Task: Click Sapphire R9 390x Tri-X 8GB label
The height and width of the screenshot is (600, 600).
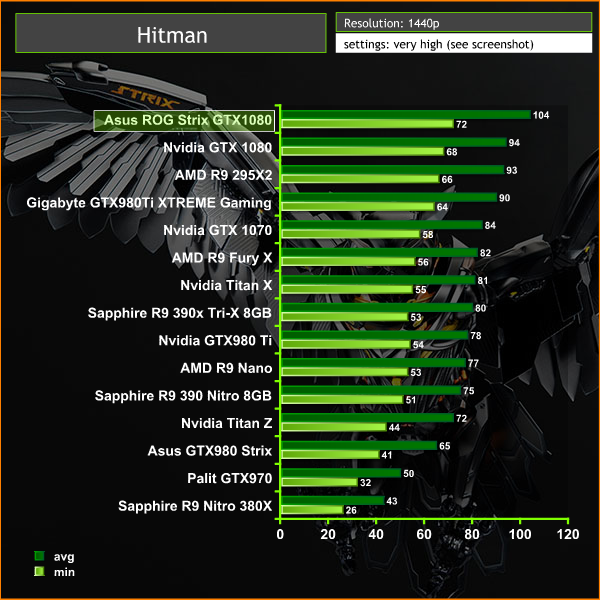Action: coord(179,313)
